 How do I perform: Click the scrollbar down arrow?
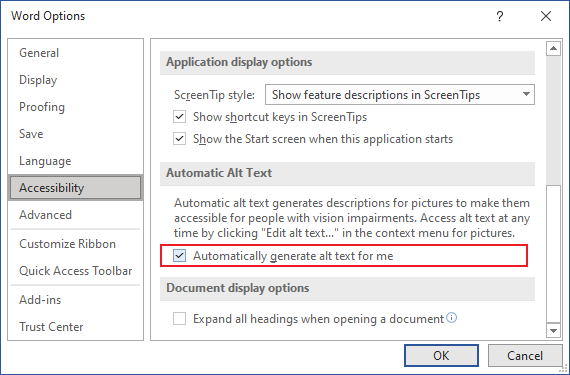click(553, 330)
